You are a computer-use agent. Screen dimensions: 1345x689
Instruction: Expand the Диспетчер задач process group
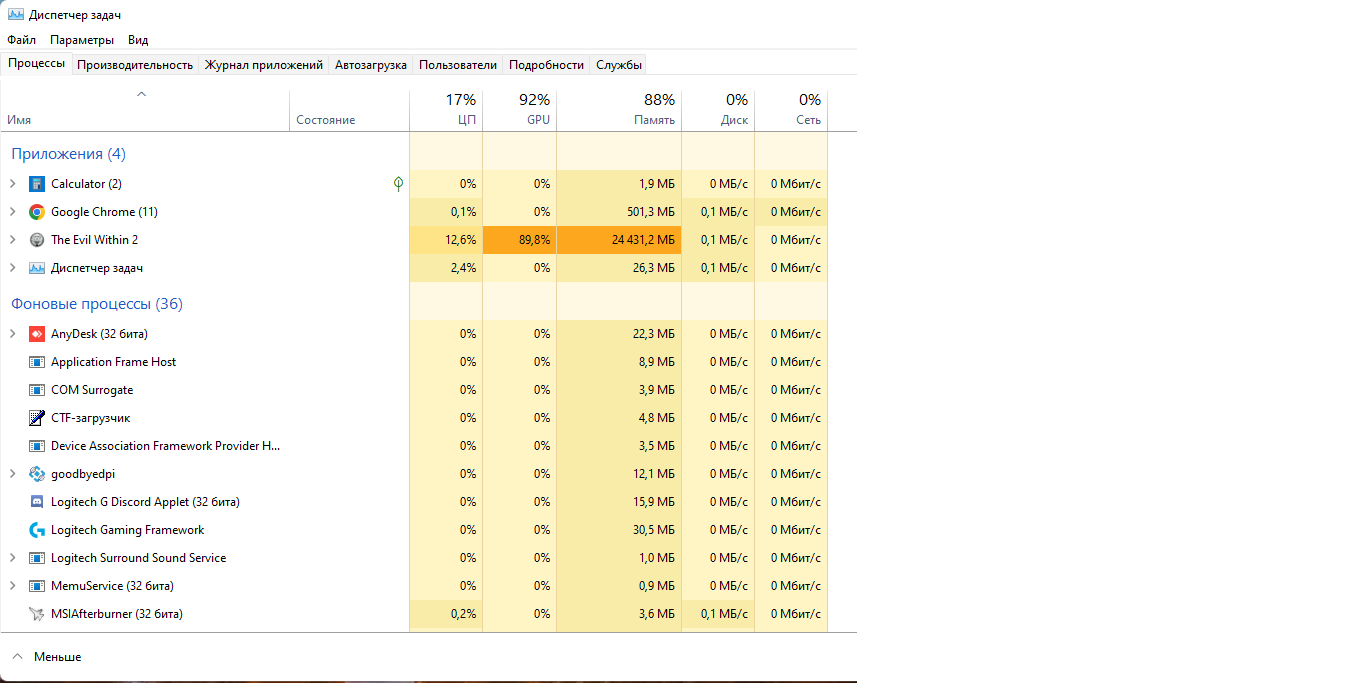click(x=12, y=268)
